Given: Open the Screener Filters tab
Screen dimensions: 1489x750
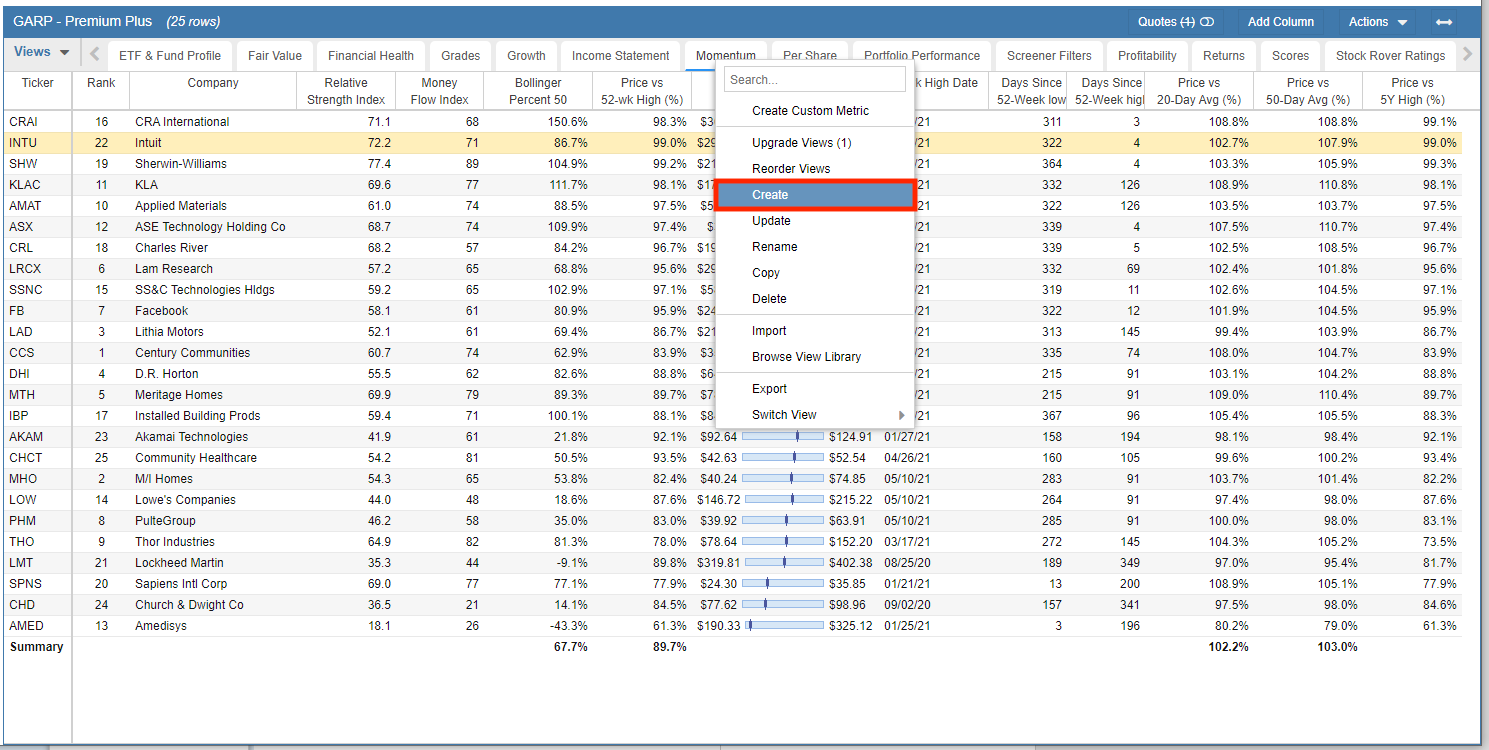Looking at the screenshot, I should (1049, 56).
